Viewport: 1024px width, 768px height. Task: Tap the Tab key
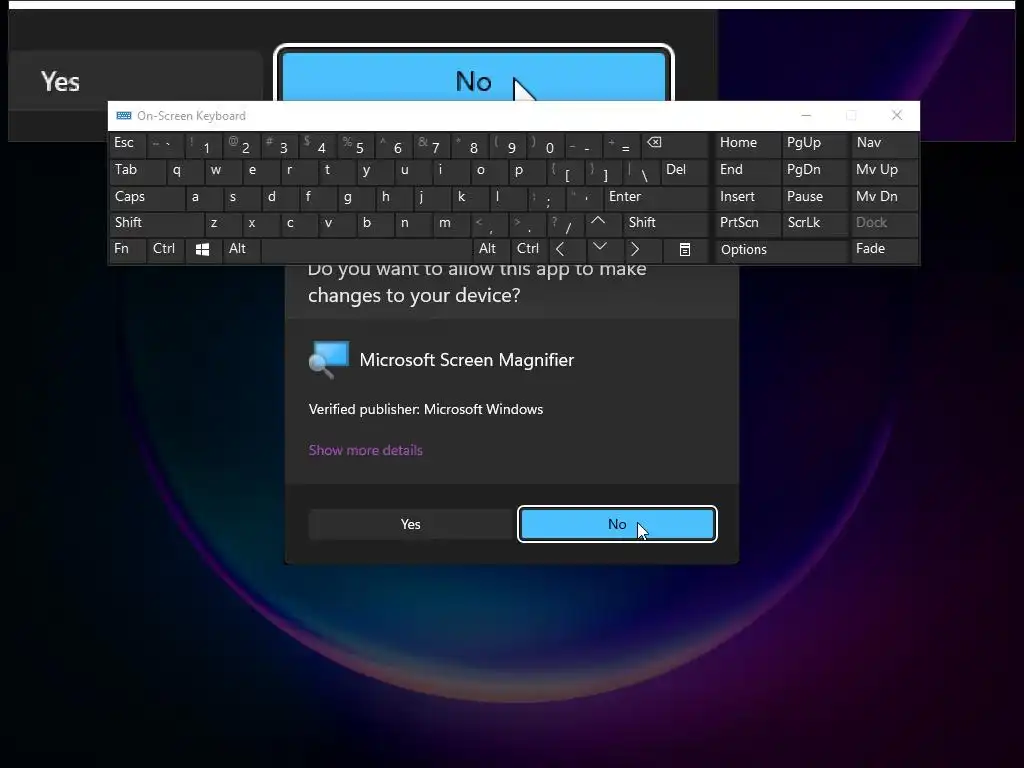pyautogui.click(x=137, y=171)
